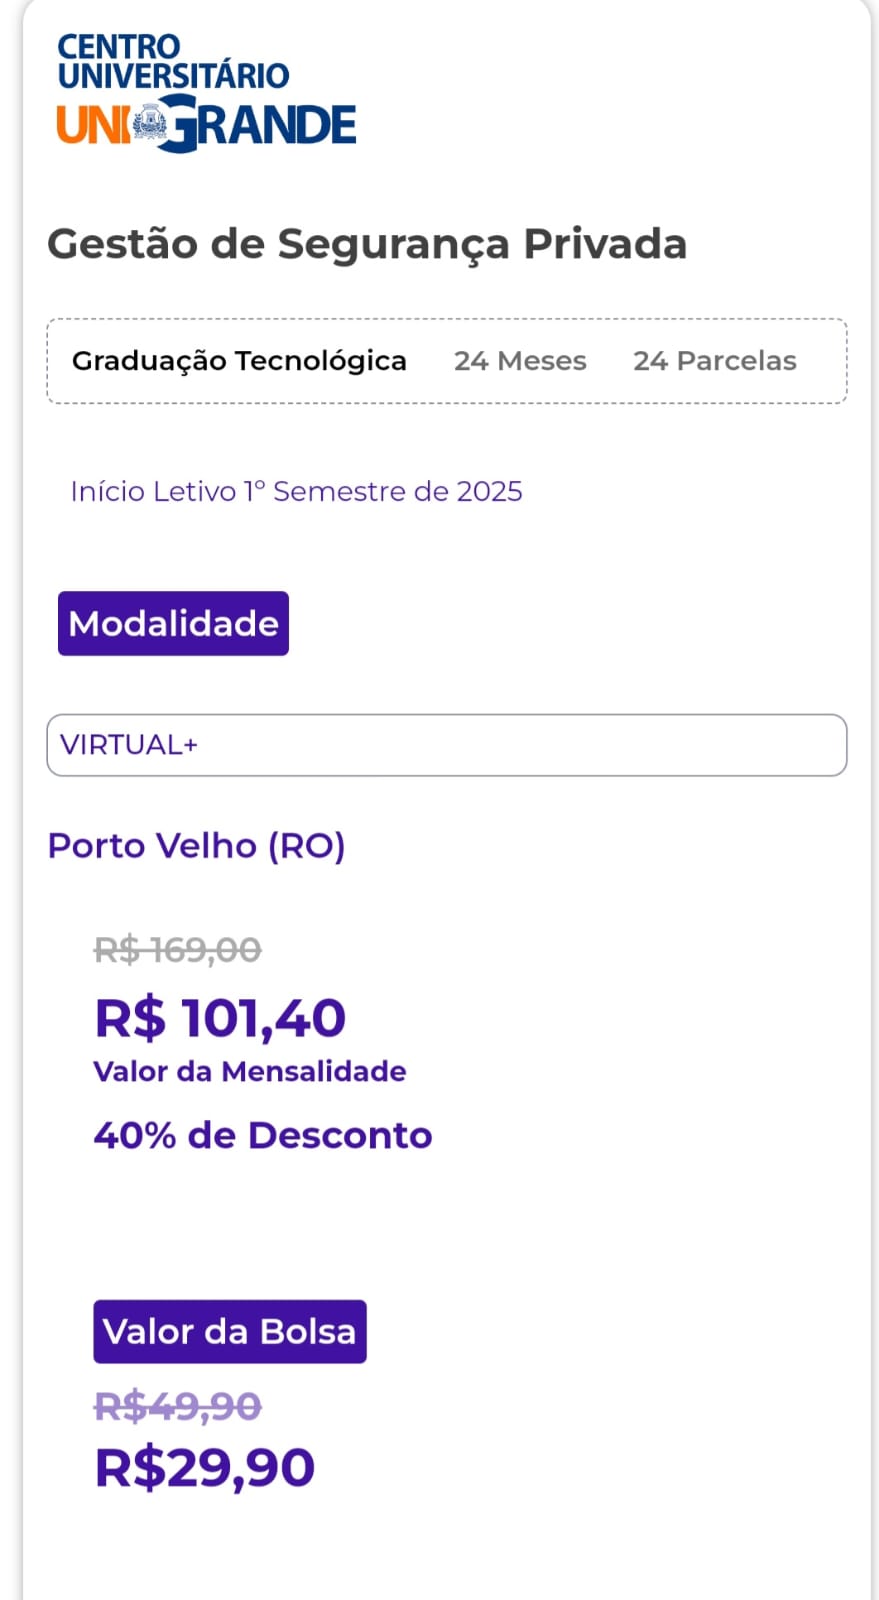
Task: Click the Porto Velho (RO) location text
Action: coord(197,846)
